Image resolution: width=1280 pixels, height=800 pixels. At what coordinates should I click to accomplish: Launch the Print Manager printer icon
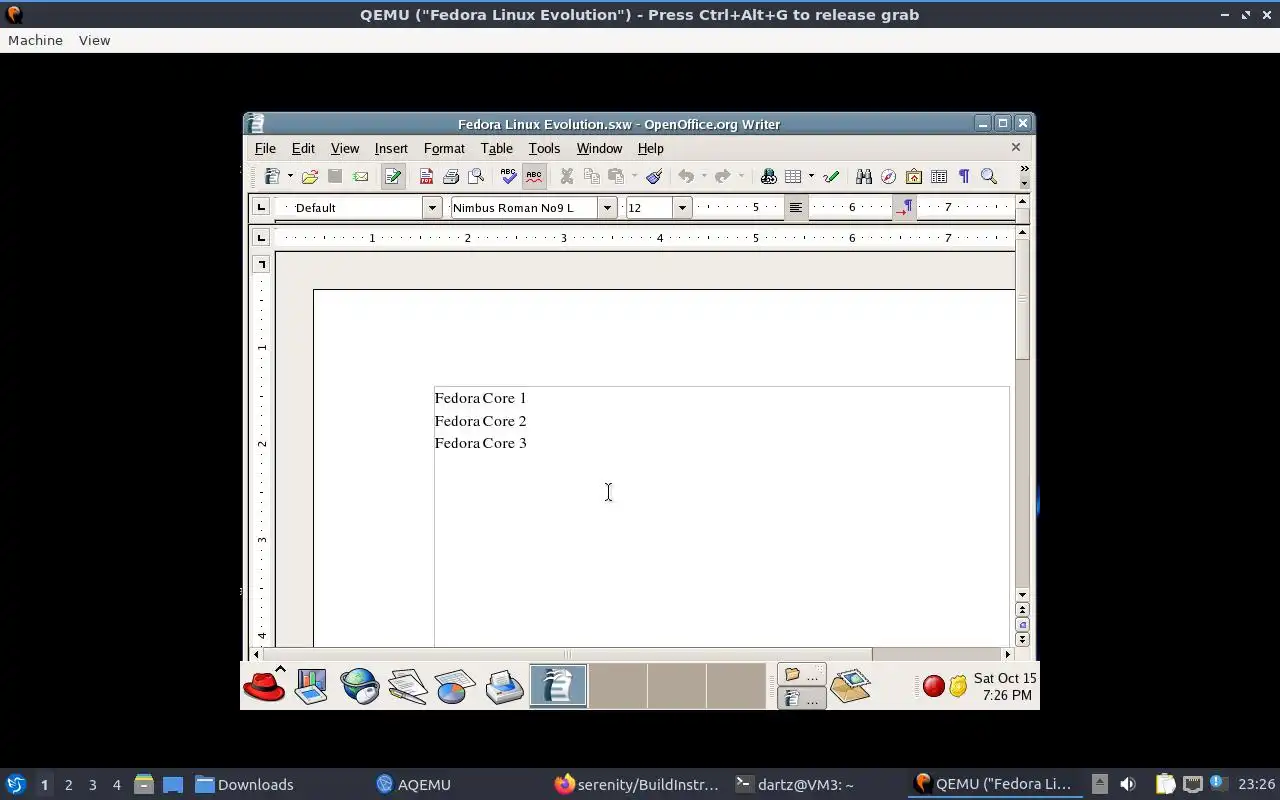click(x=504, y=687)
